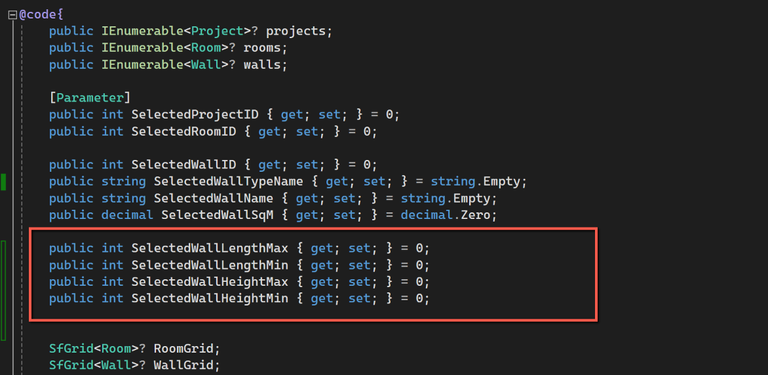
Task: Click the SelectedWallLengthMax property name
Action: tap(210, 249)
